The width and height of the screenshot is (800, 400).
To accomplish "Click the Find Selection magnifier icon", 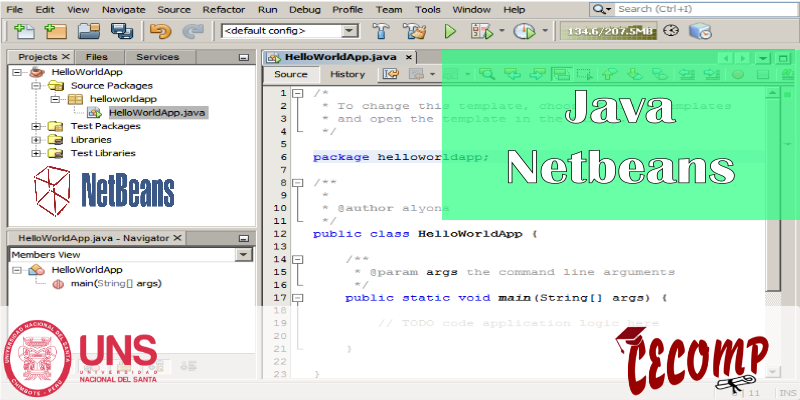I will coord(487,74).
